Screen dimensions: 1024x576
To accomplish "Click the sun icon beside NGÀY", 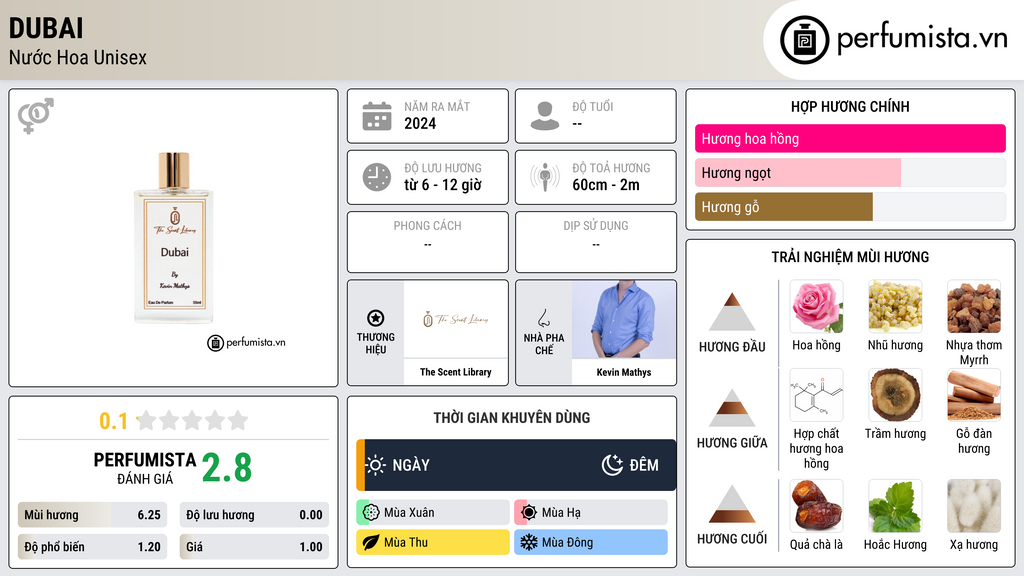I will [x=376, y=465].
